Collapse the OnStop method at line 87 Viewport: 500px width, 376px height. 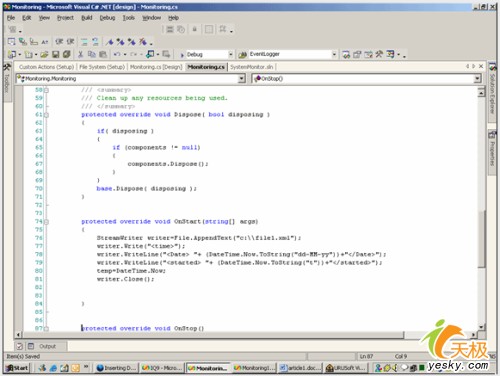[46, 329]
